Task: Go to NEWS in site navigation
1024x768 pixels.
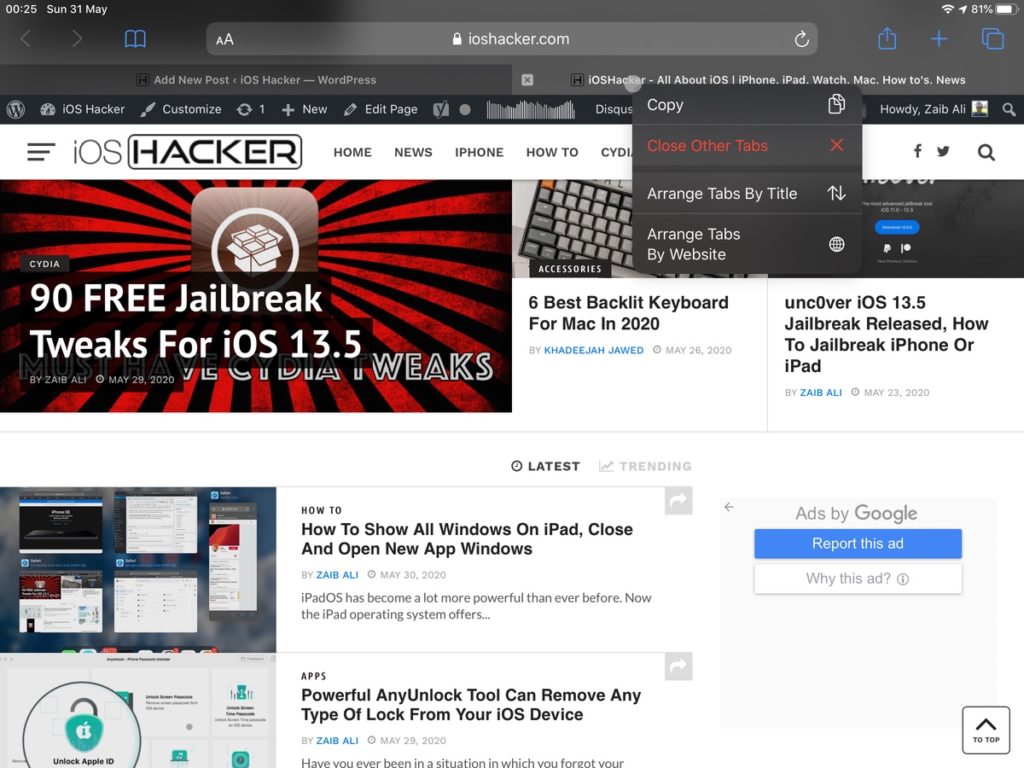Action: (413, 152)
